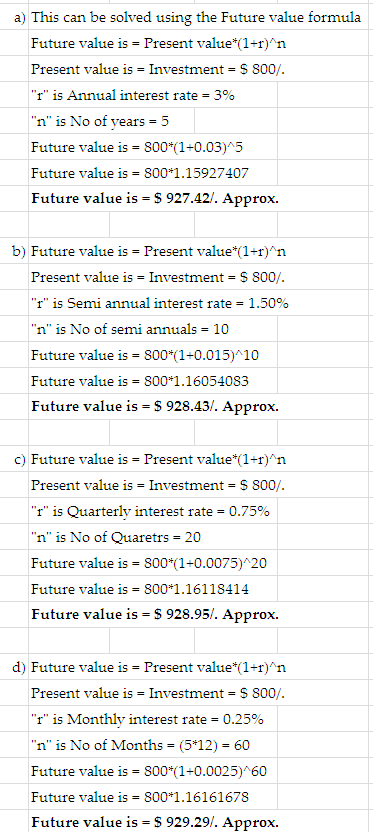Click the No of years = 5 cell
The width and height of the screenshot is (373, 832).
100,122
